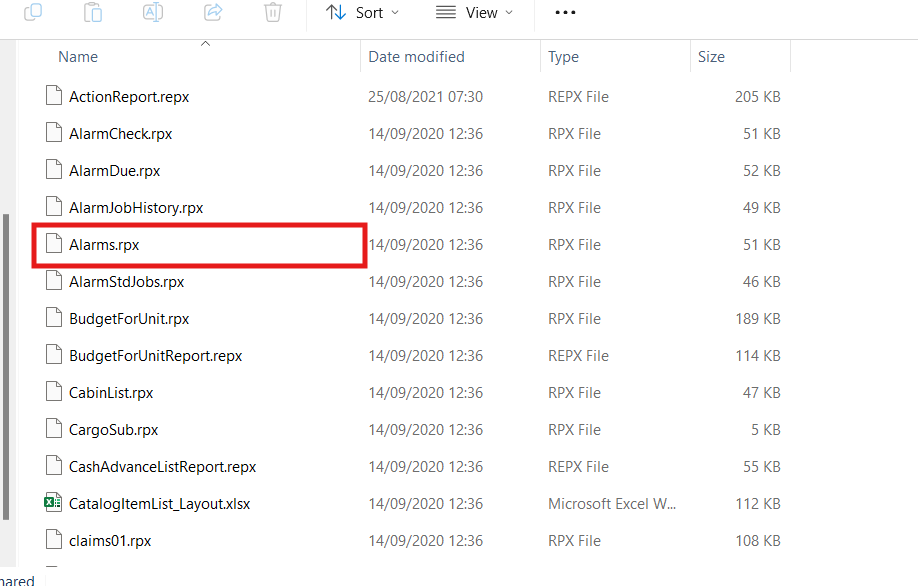This screenshot has height=586, width=918.
Task: Click the Delete trash can icon
Action: (273, 12)
